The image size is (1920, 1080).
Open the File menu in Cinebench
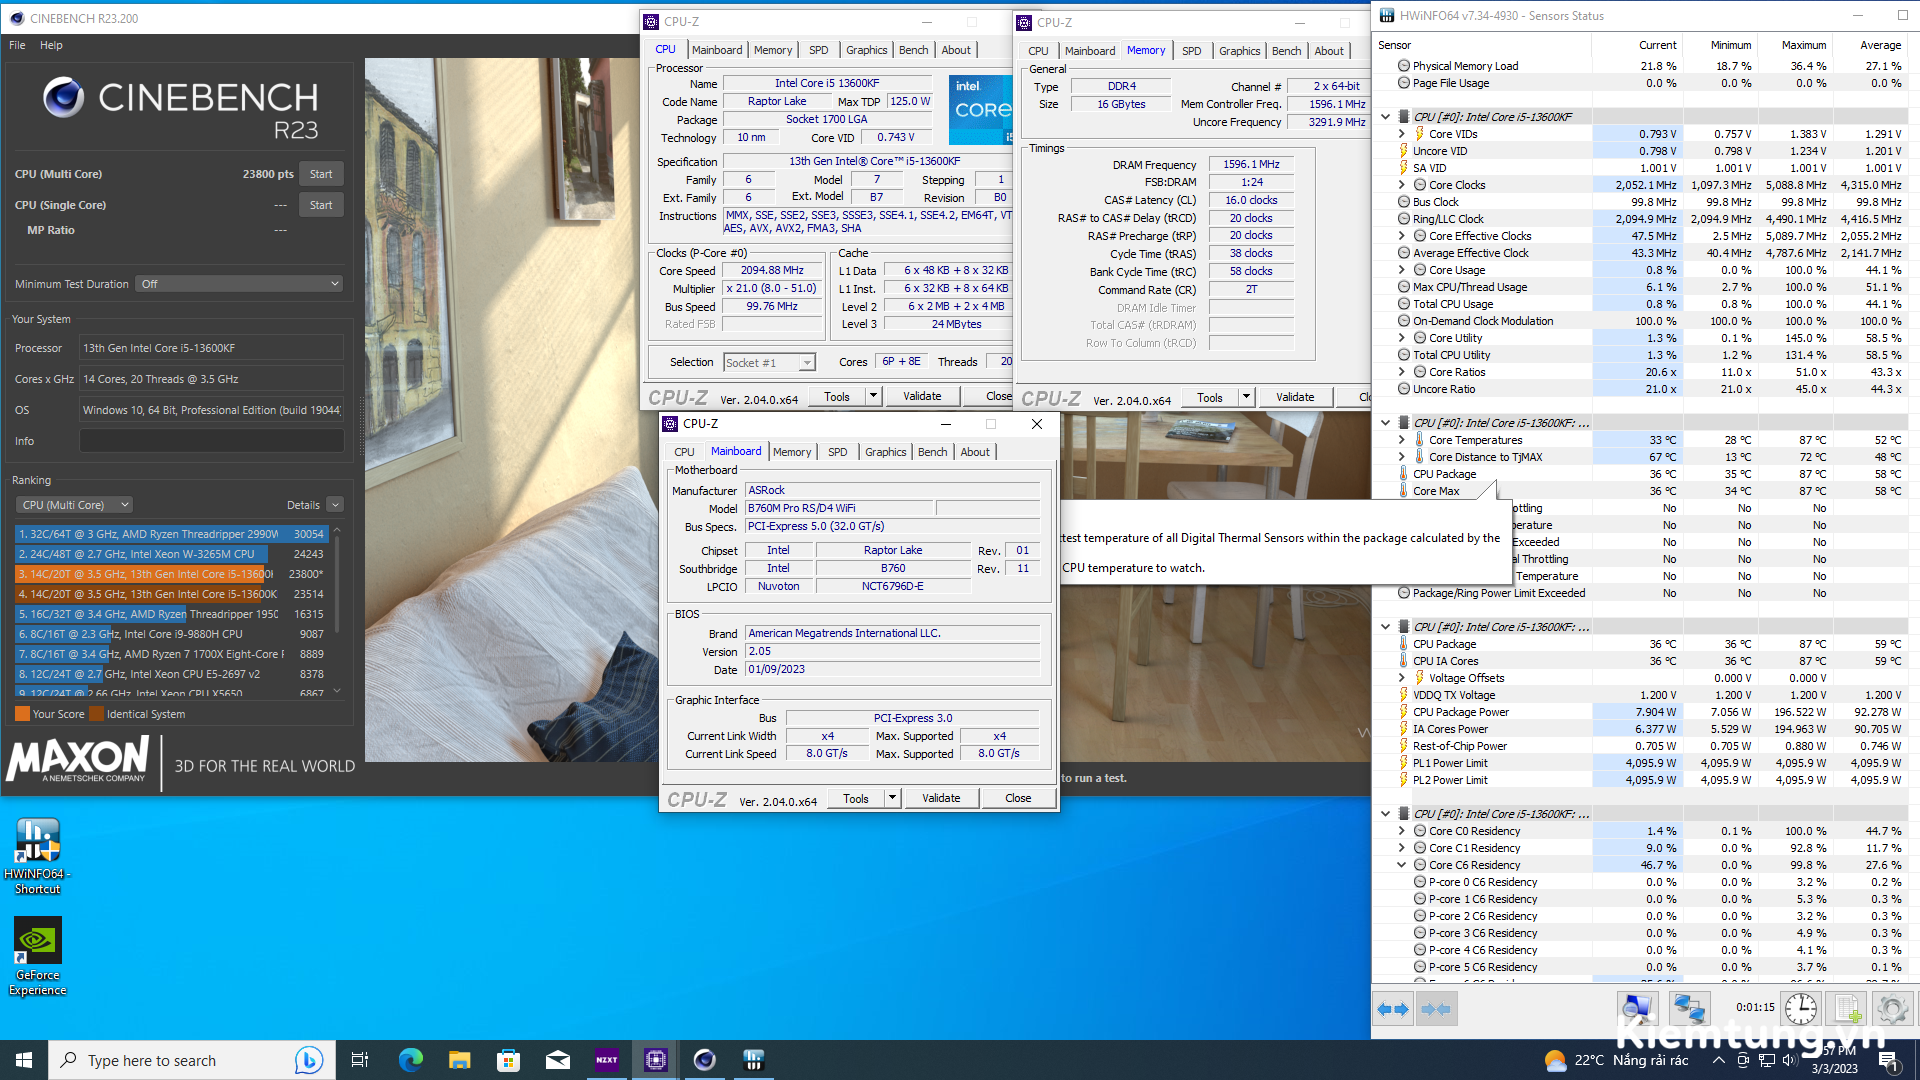tap(17, 45)
